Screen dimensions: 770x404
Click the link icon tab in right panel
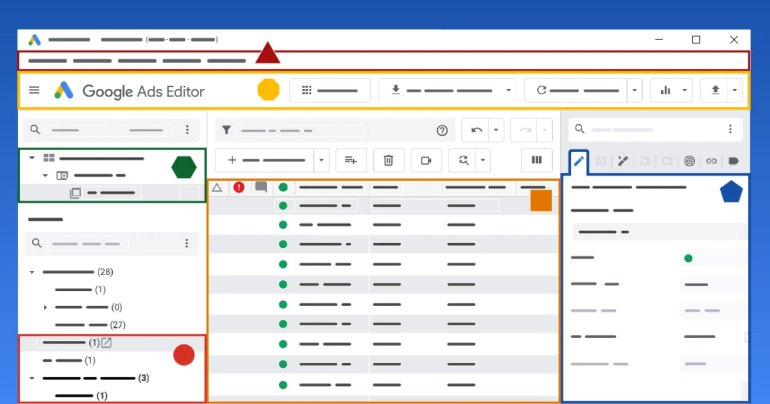[711, 160]
